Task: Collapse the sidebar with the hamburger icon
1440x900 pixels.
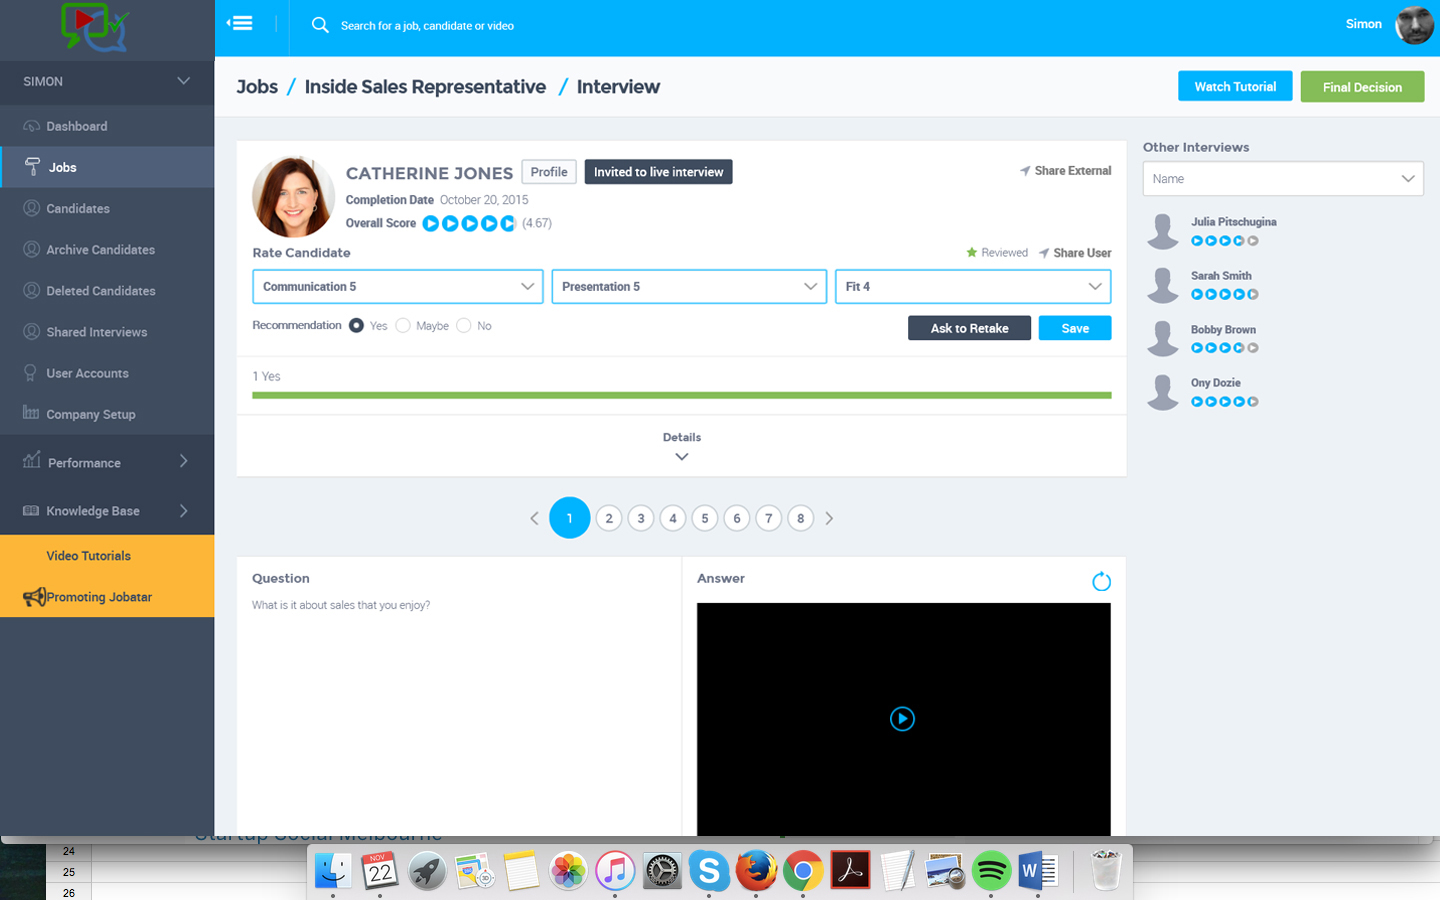Action: point(240,23)
